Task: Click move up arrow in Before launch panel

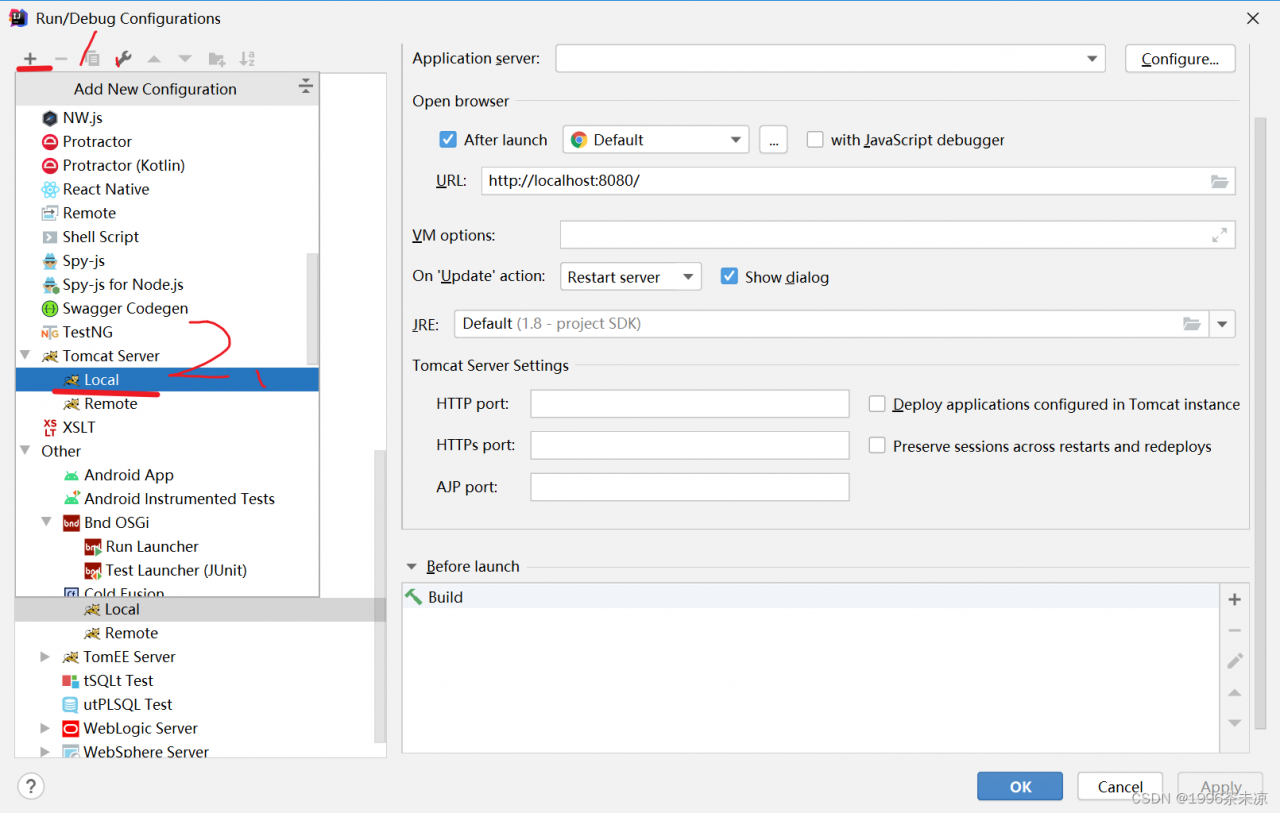Action: click(x=1235, y=693)
